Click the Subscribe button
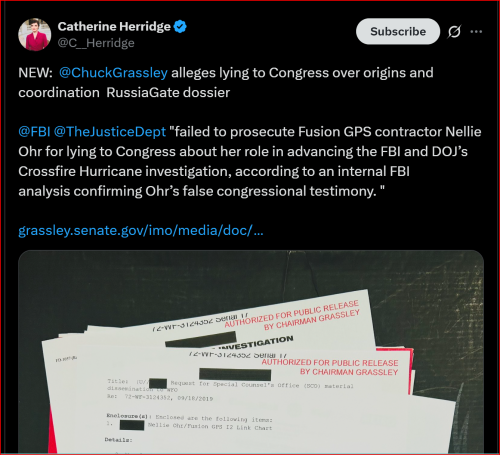Screen dimensions: 500x455 coord(398,31)
